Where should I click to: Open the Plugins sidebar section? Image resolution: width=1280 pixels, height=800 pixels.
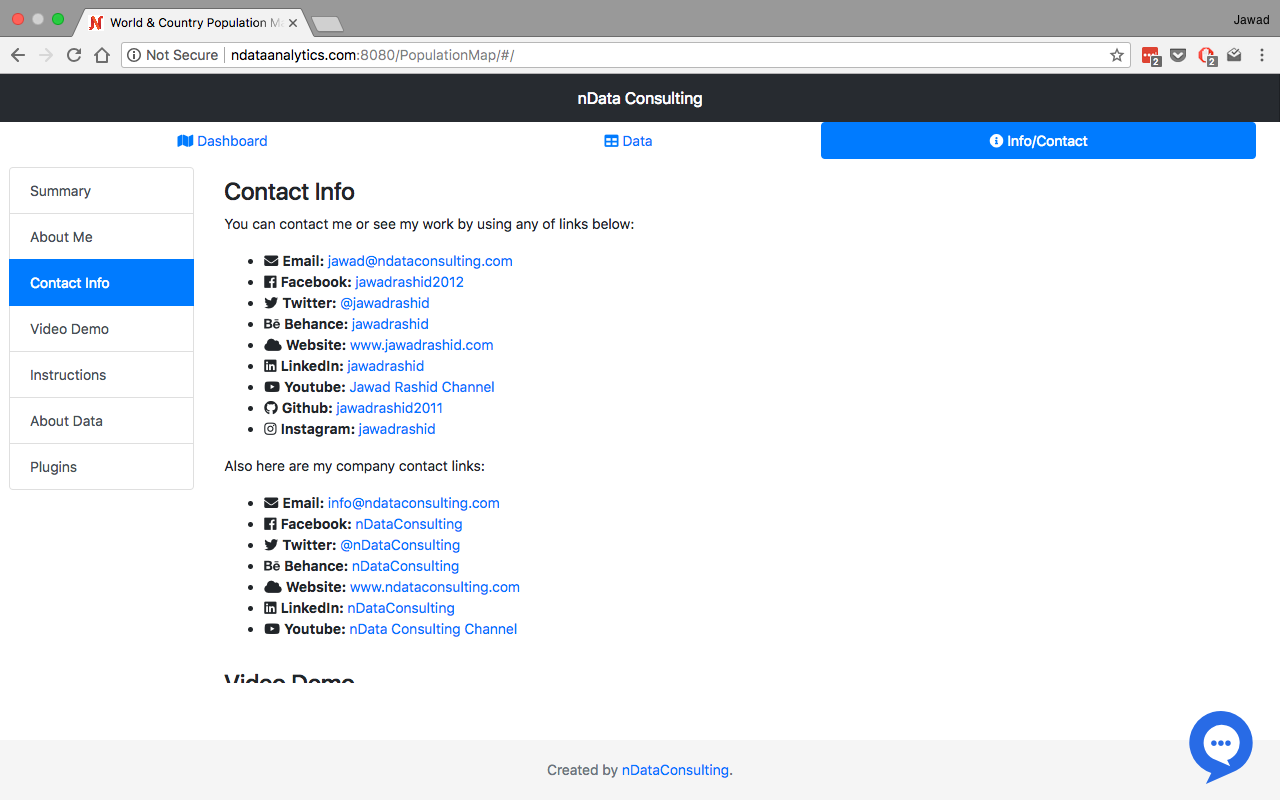tap(101, 467)
